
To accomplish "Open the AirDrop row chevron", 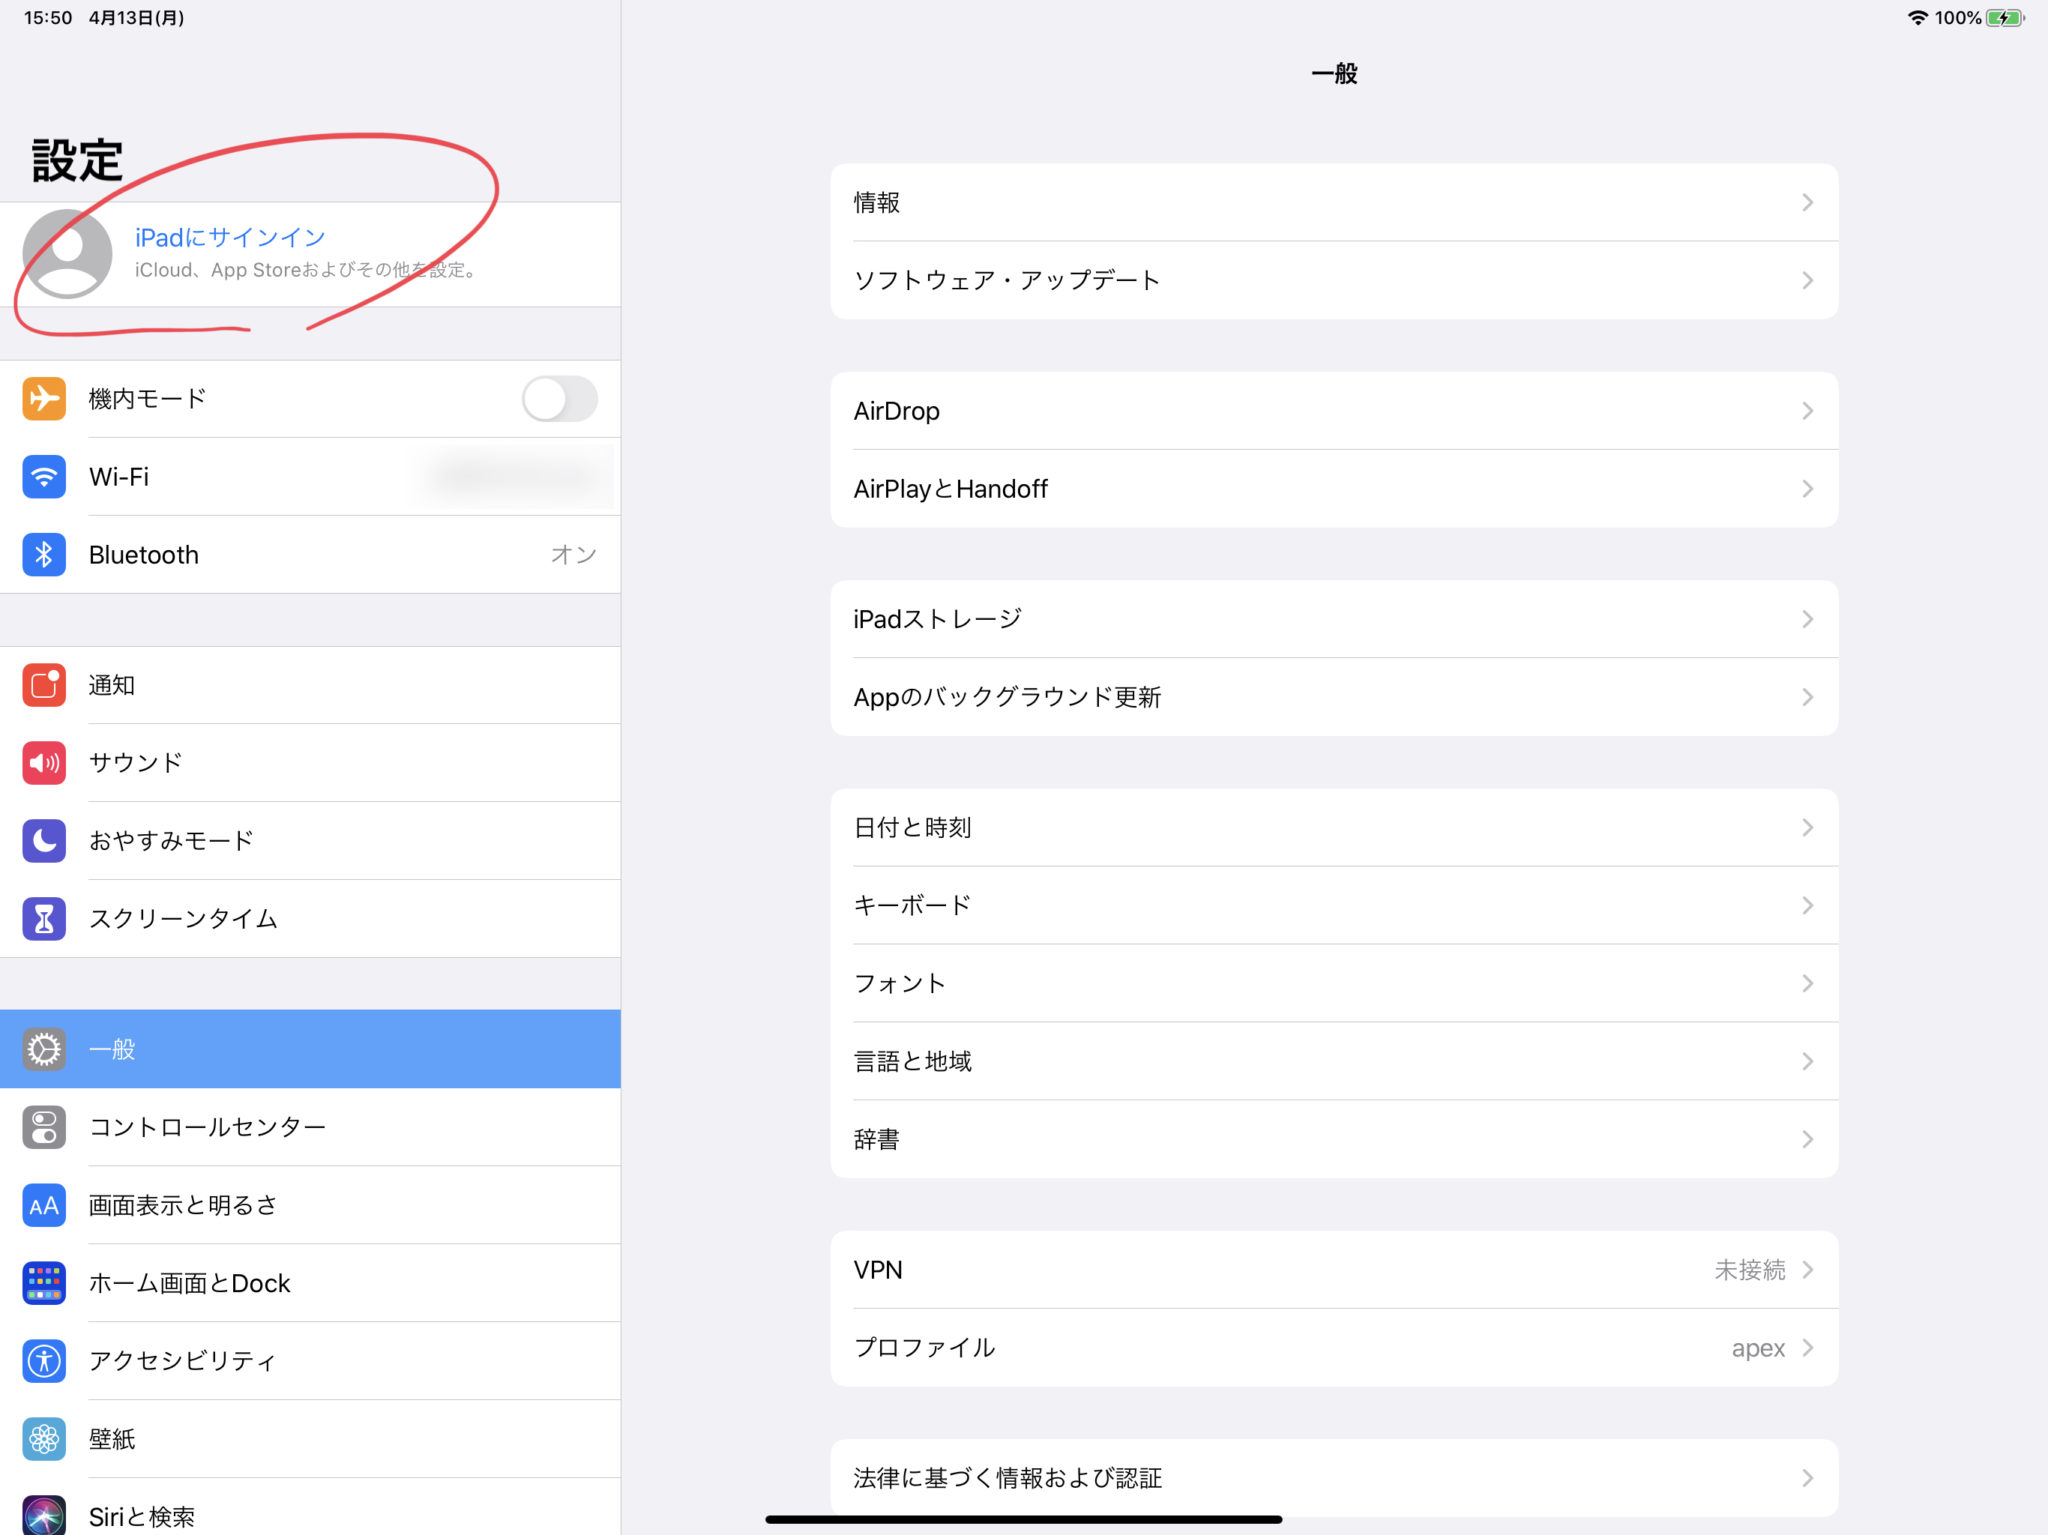I will [x=1807, y=411].
